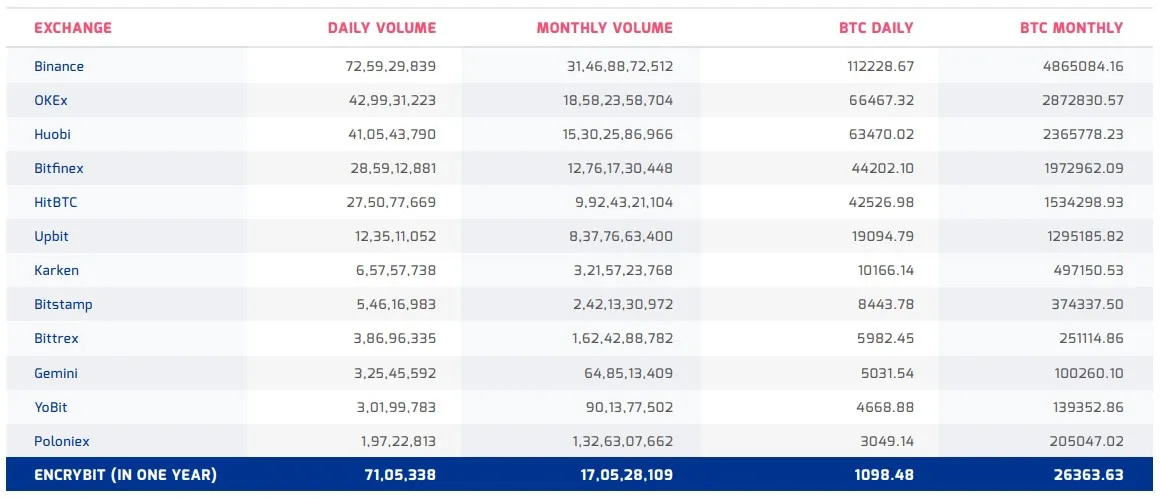Click Bitstamp monthly volume 2,42,13,30,972
1160x498 pixels.
coord(624,304)
